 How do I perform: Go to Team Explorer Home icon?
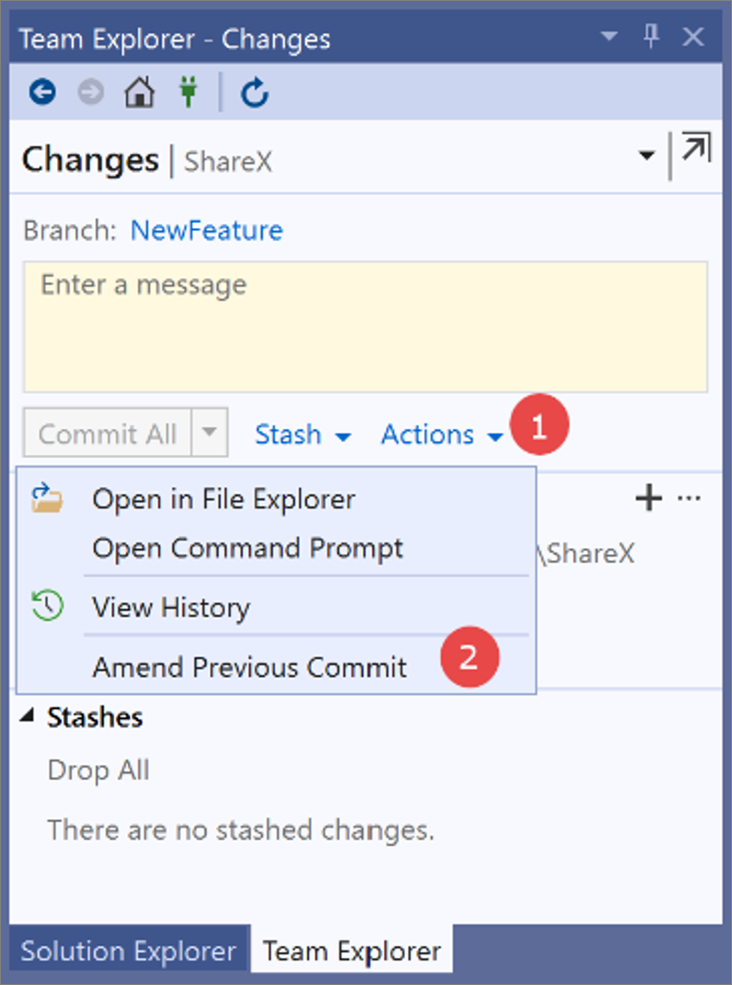point(139,93)
